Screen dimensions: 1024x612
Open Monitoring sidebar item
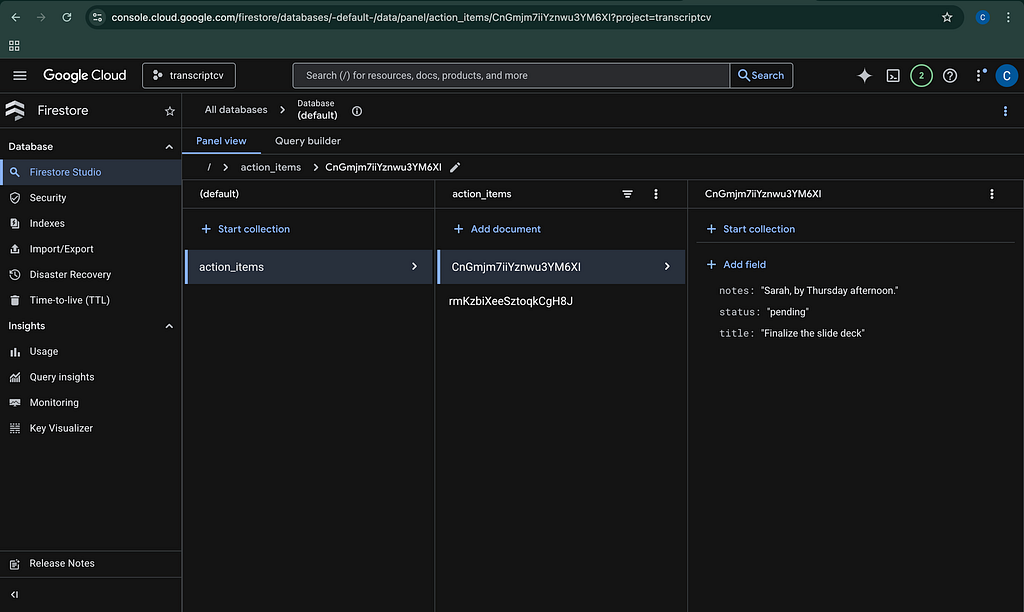[91, 403]
